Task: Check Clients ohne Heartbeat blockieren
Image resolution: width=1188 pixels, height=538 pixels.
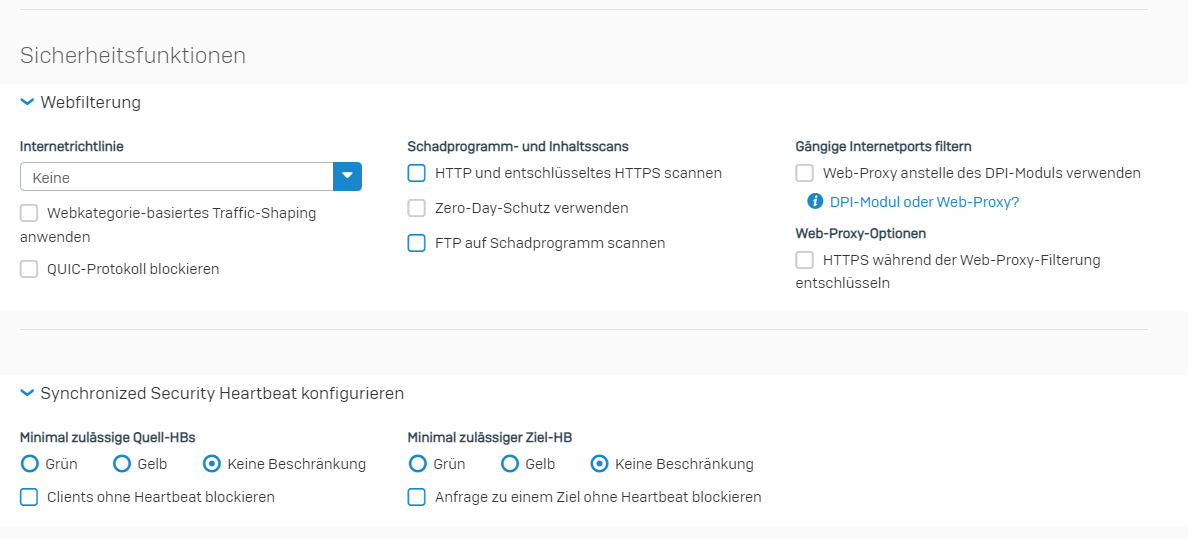Action: [x=29, y=497]
